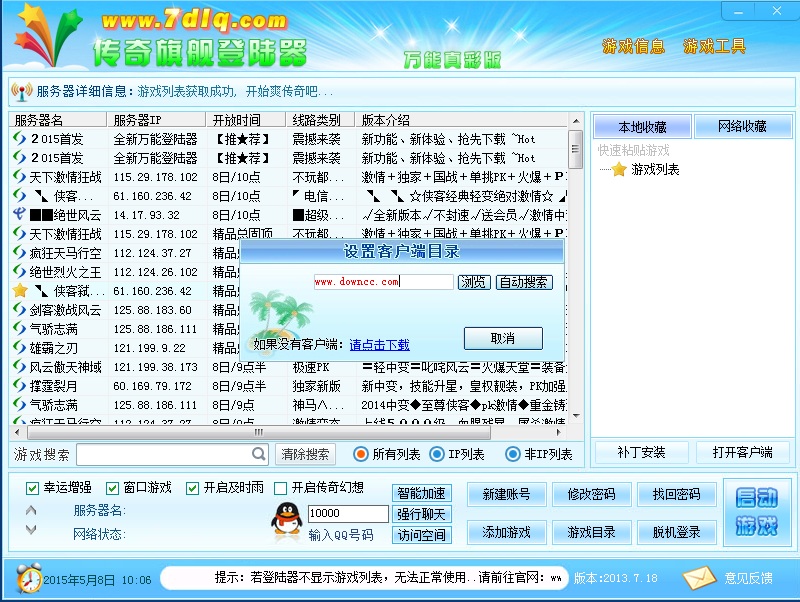Click the yellow star icon on the 侠客 server row
Viewport: 800px width, 602px height.
[21, 290]
